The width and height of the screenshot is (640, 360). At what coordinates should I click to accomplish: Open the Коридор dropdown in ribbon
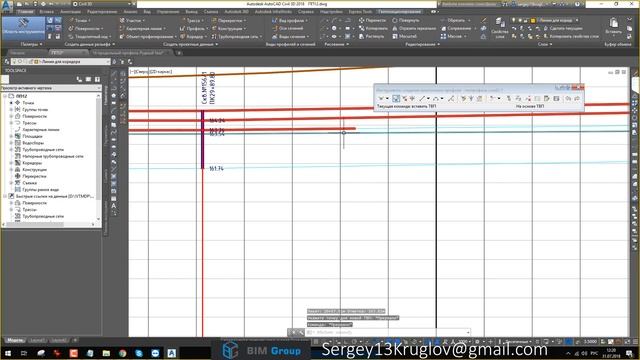tap(193, 36)
